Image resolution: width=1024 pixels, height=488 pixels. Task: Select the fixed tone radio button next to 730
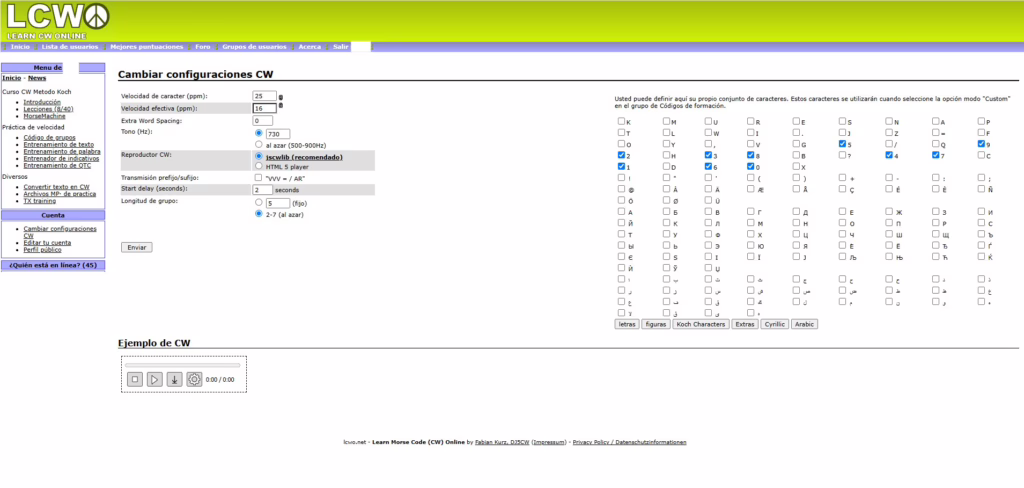pyautogui.click(x=259, y=133)
